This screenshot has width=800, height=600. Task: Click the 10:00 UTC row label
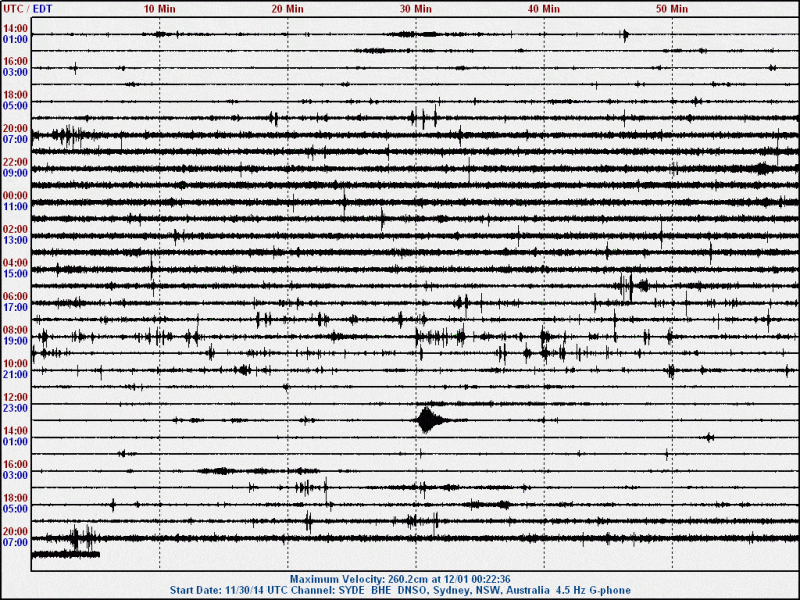(x=15, y=364)
